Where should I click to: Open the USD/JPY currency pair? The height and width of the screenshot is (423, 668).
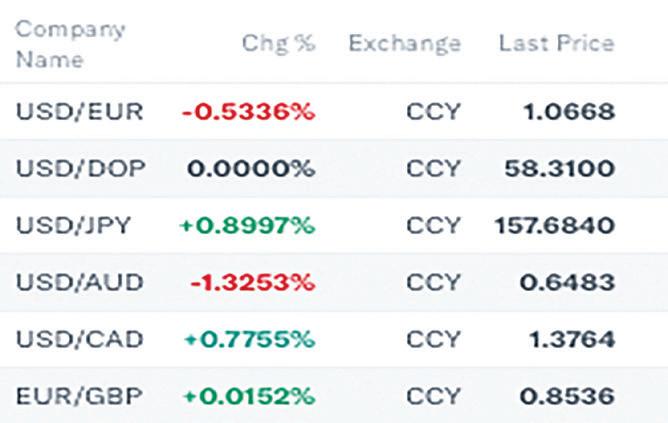[73, 225]
